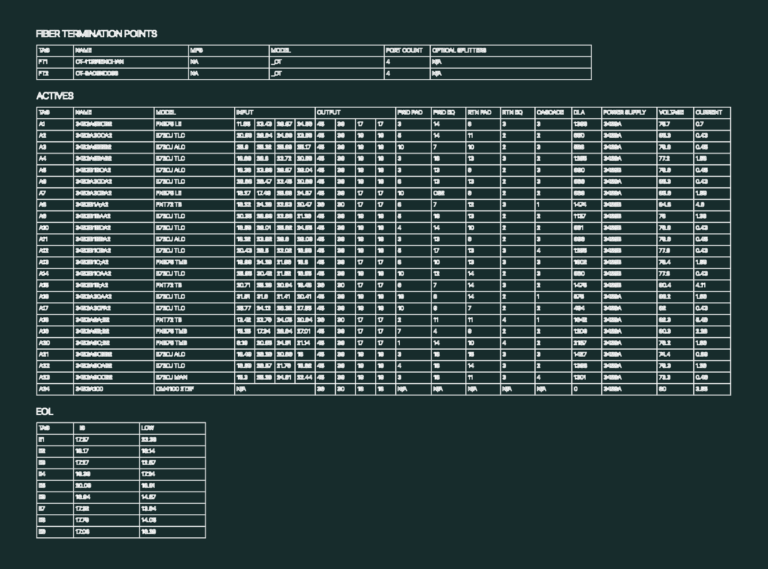Select the FT2 tag cell
768x569 pixels.
coord(44,73)
